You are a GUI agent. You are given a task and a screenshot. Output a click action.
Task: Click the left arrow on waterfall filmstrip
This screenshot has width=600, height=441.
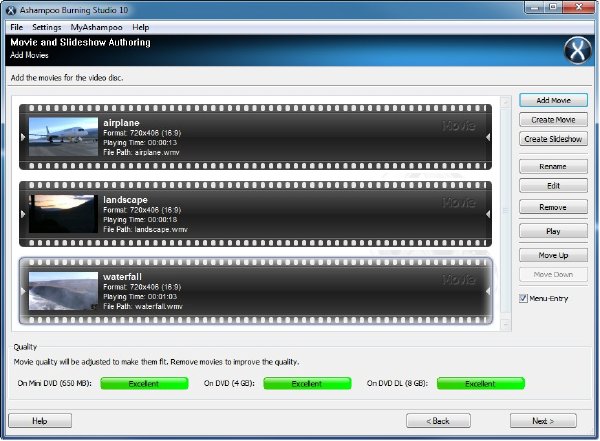[23, 291]
